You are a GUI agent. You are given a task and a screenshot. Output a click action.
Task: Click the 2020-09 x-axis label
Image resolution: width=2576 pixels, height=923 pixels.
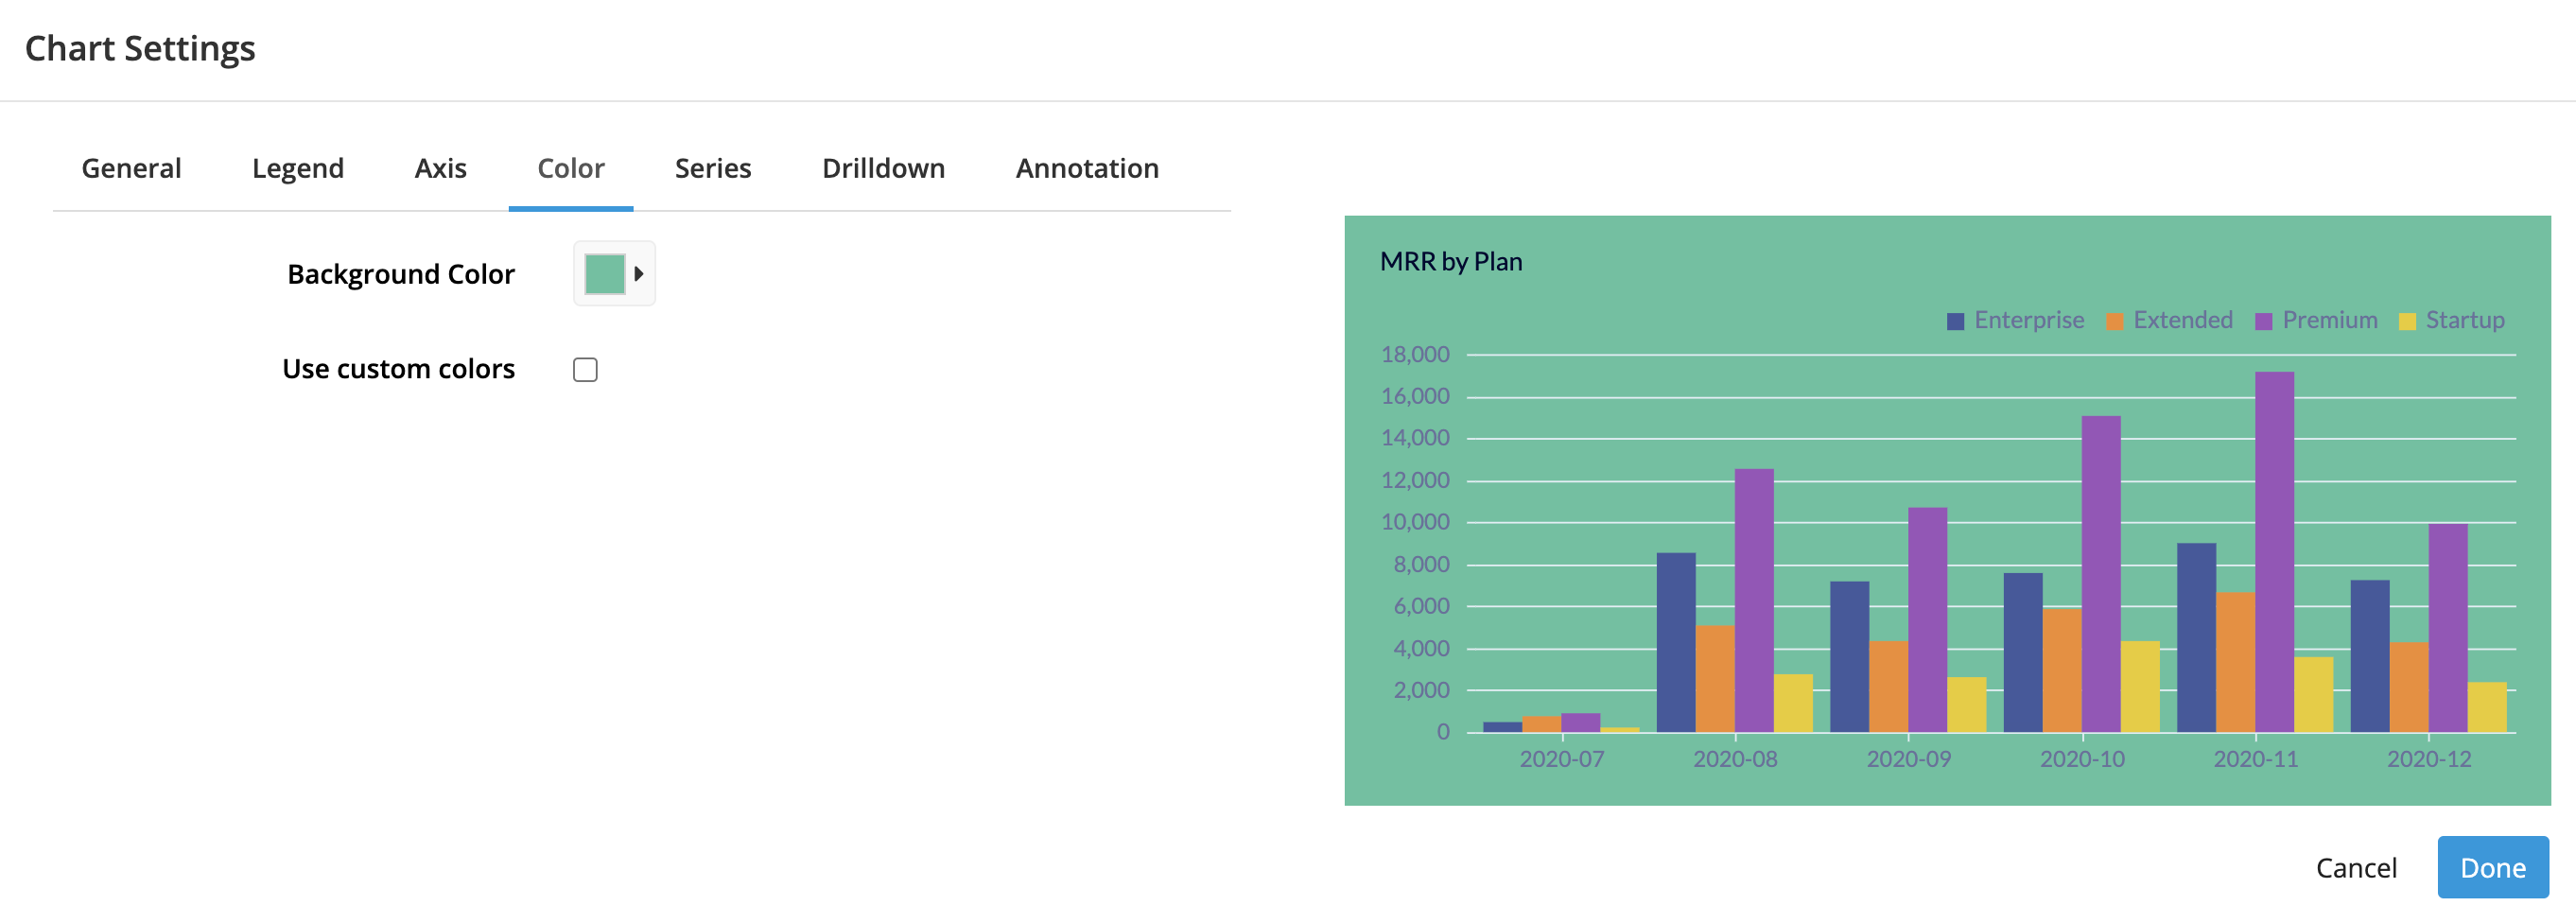(1908, 759)
